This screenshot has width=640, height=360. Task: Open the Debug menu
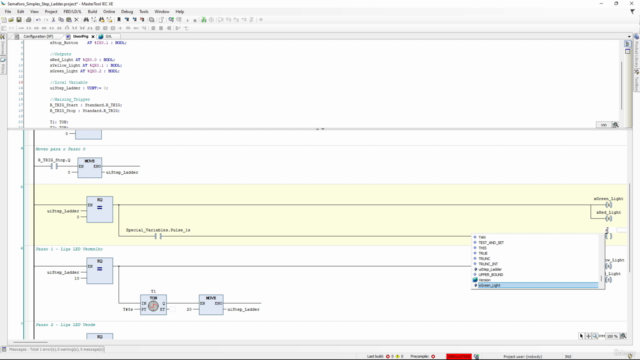(x=127, y=11)
